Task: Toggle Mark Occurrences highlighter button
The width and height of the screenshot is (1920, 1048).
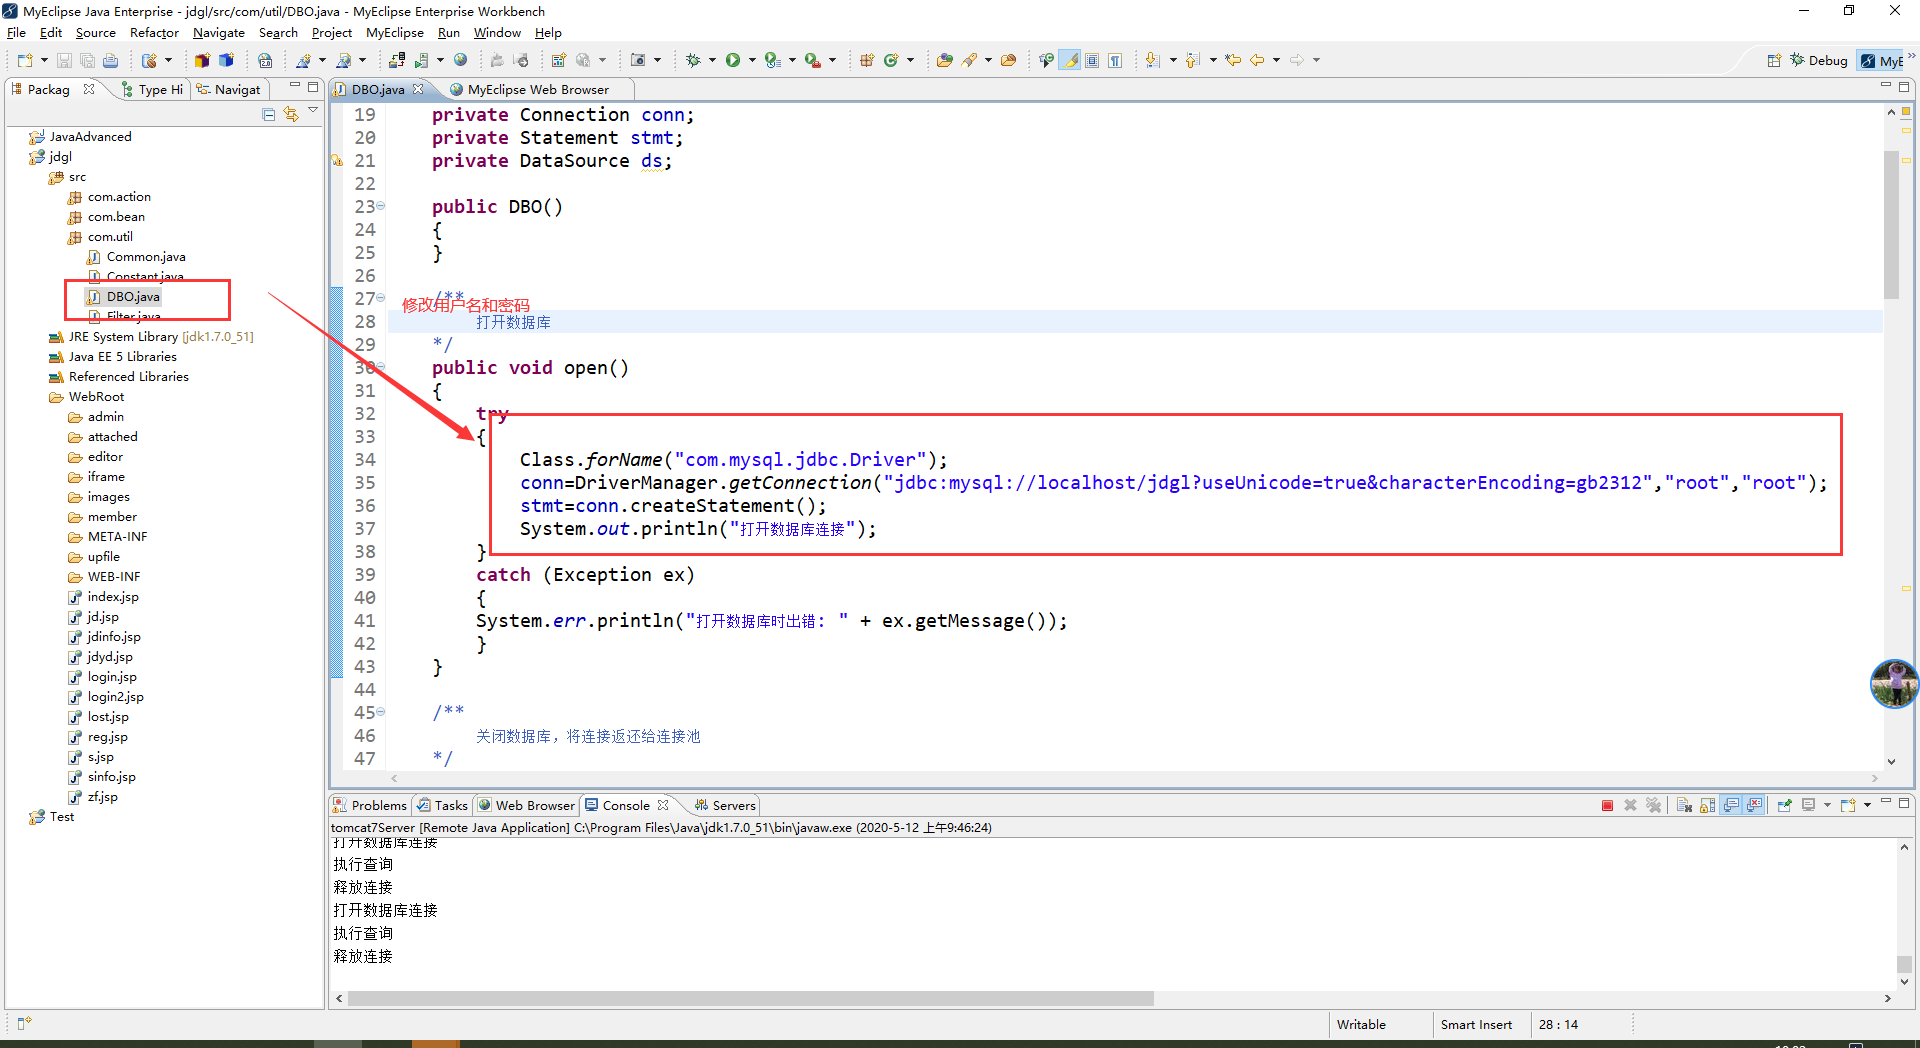Action: click(1070, 60)
